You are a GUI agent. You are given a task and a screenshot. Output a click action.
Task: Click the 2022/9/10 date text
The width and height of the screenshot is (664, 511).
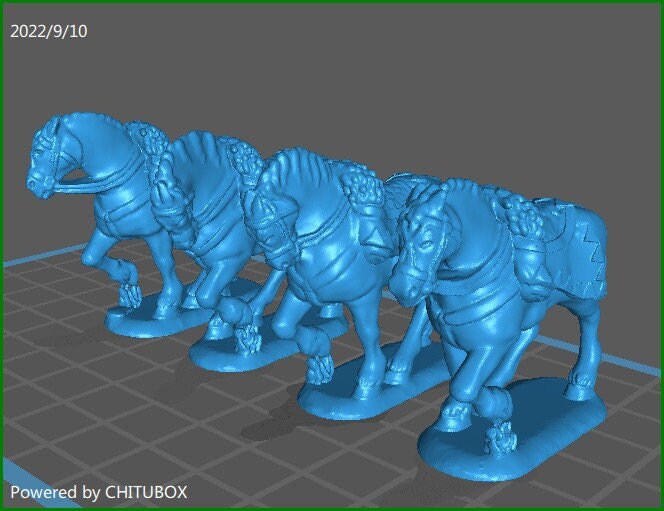click(49, 31)
